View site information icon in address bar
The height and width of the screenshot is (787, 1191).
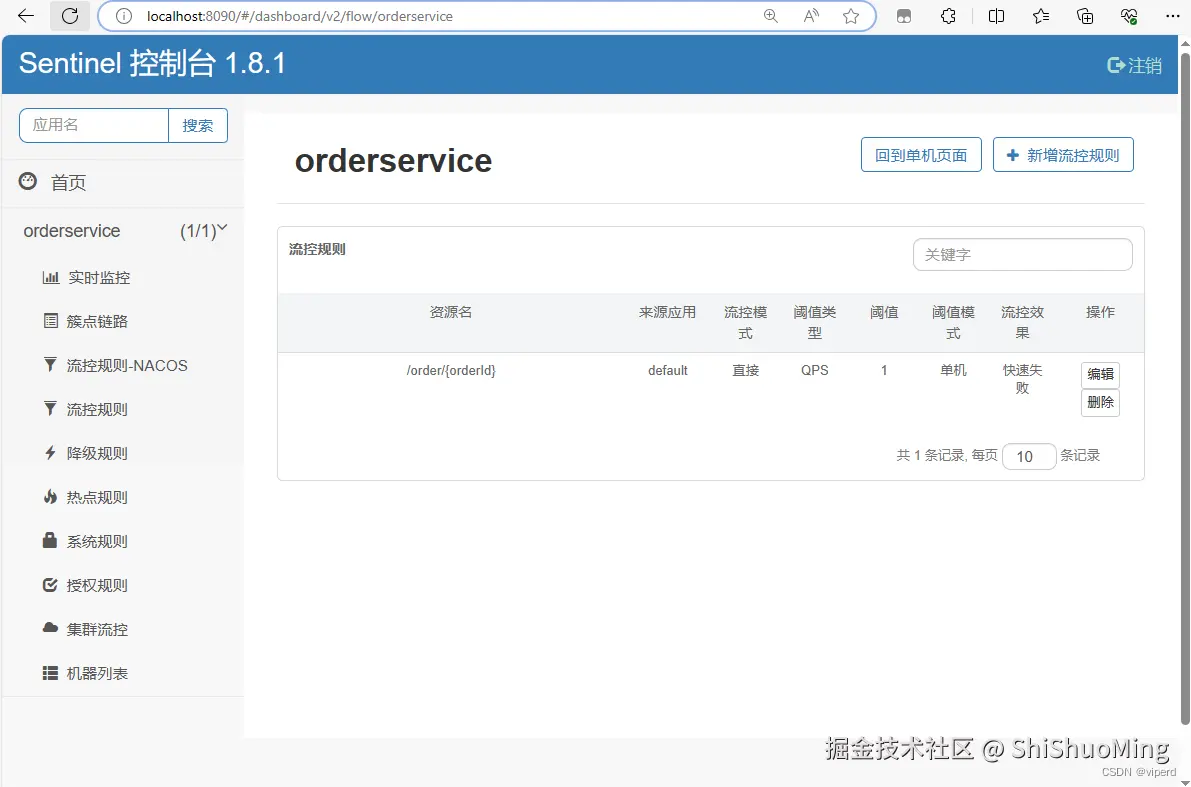[124, 16]
